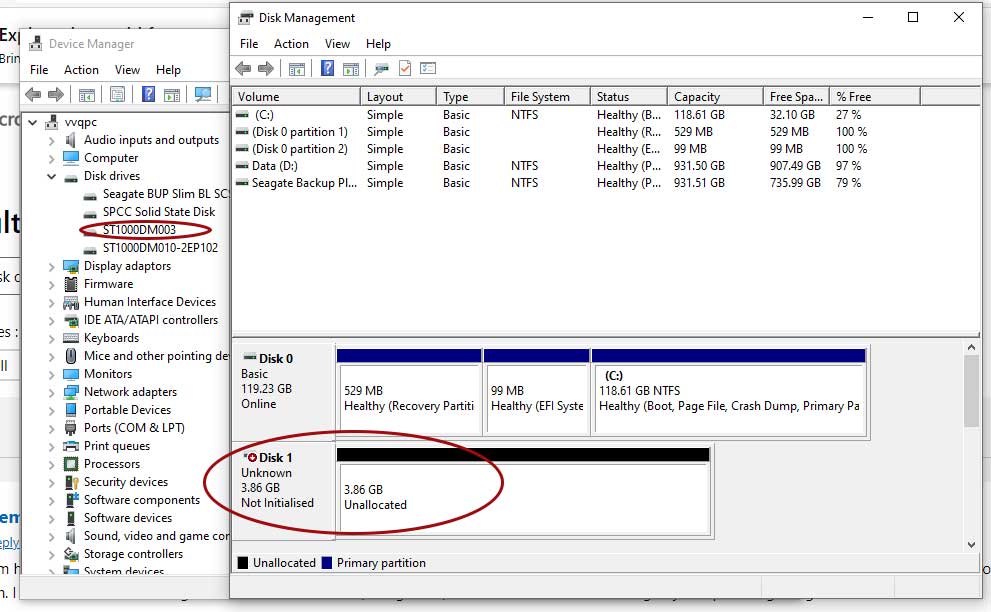Expand the Computer node
The width and height of the screenshot is (991, 612).
point(52,158)
